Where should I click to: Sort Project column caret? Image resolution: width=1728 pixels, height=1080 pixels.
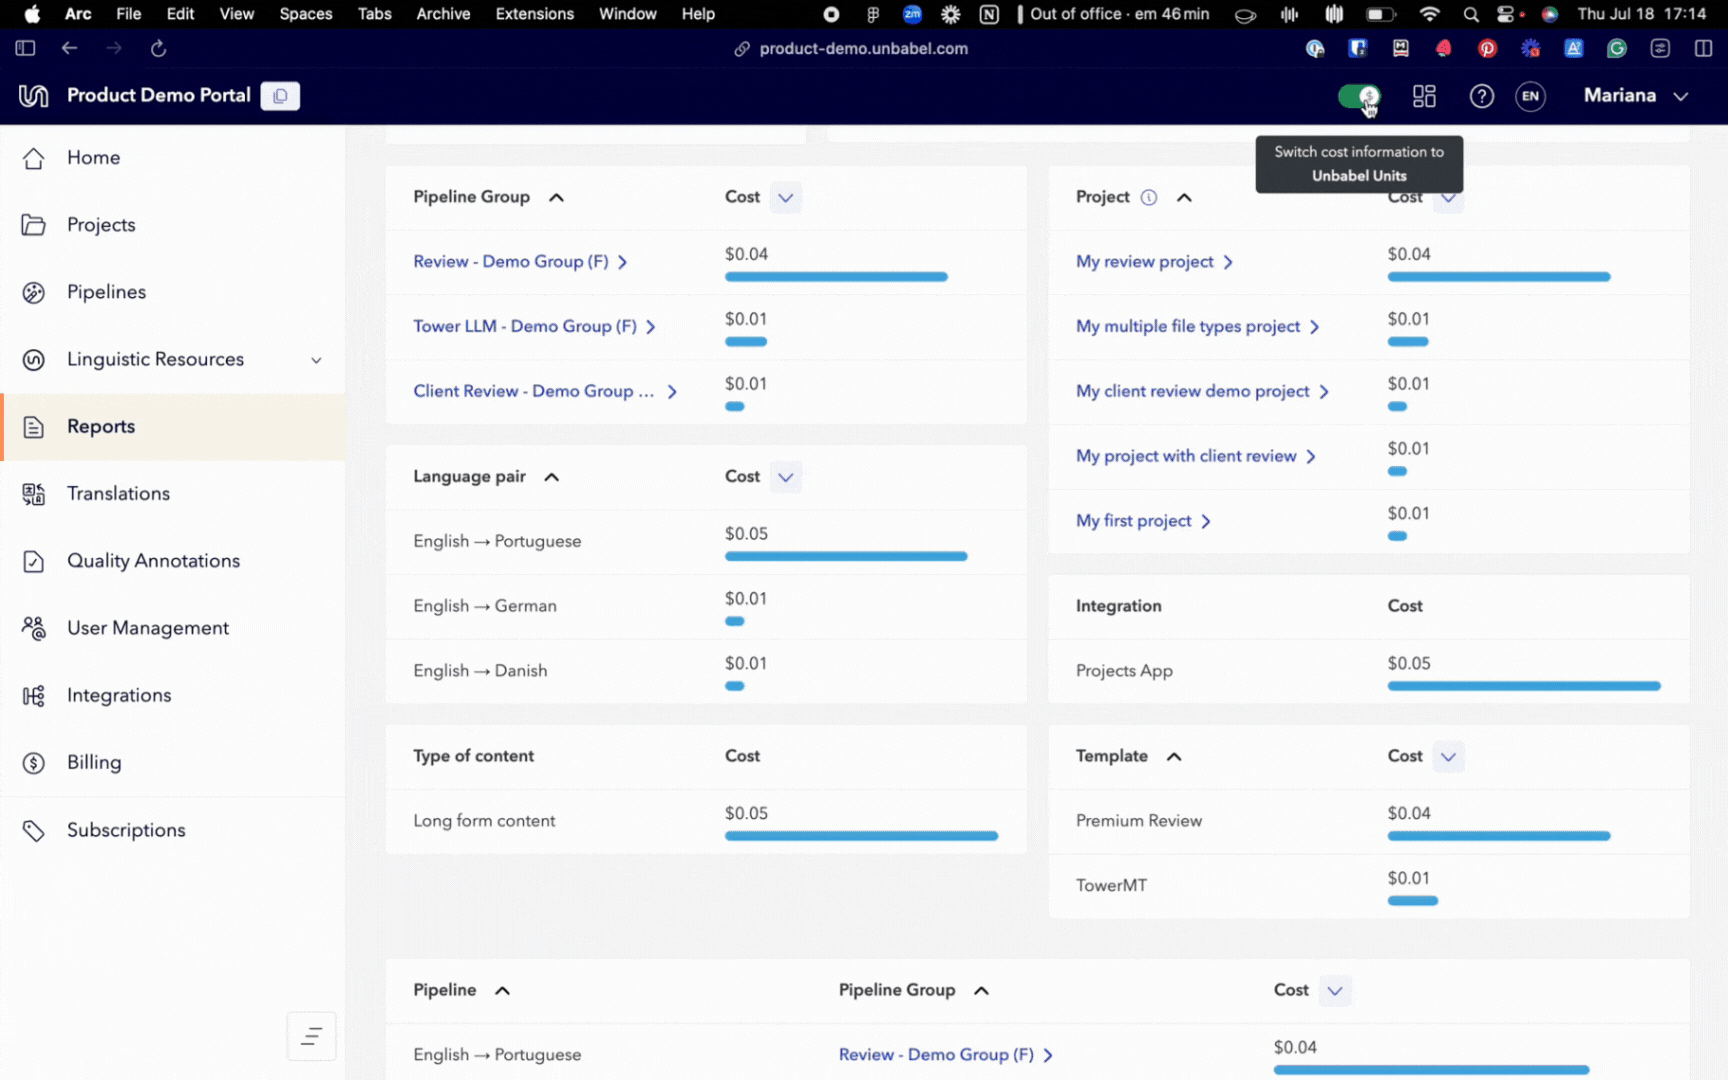1184,197
